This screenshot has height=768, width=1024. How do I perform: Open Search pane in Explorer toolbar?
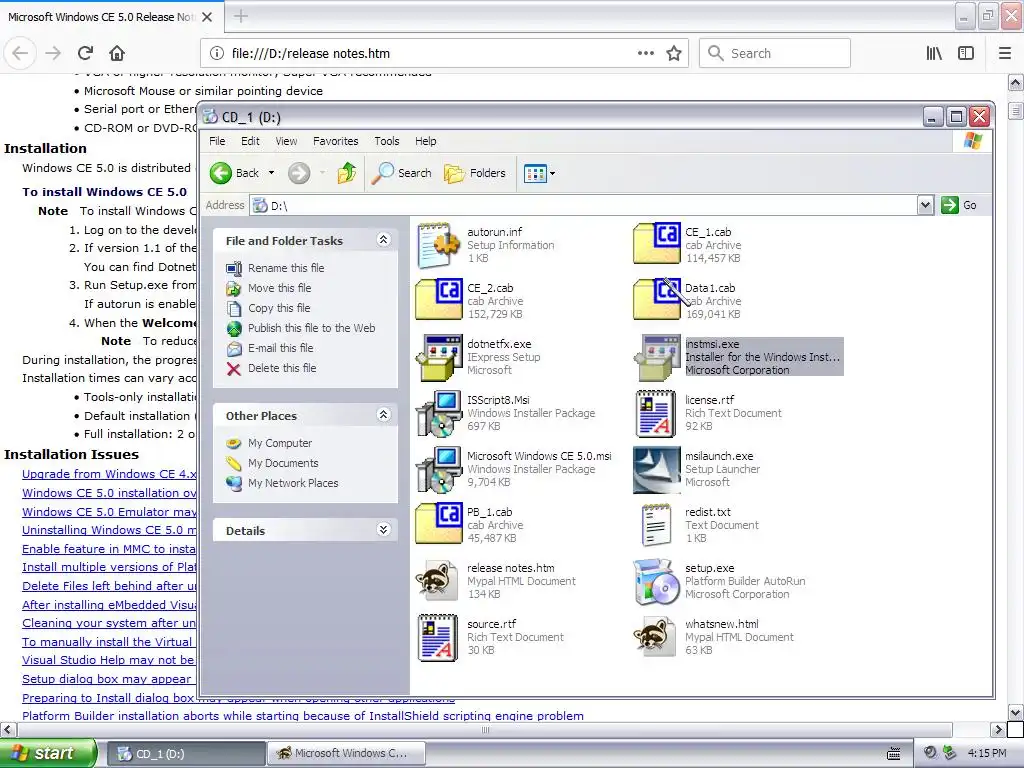click(x=402, y=173)
